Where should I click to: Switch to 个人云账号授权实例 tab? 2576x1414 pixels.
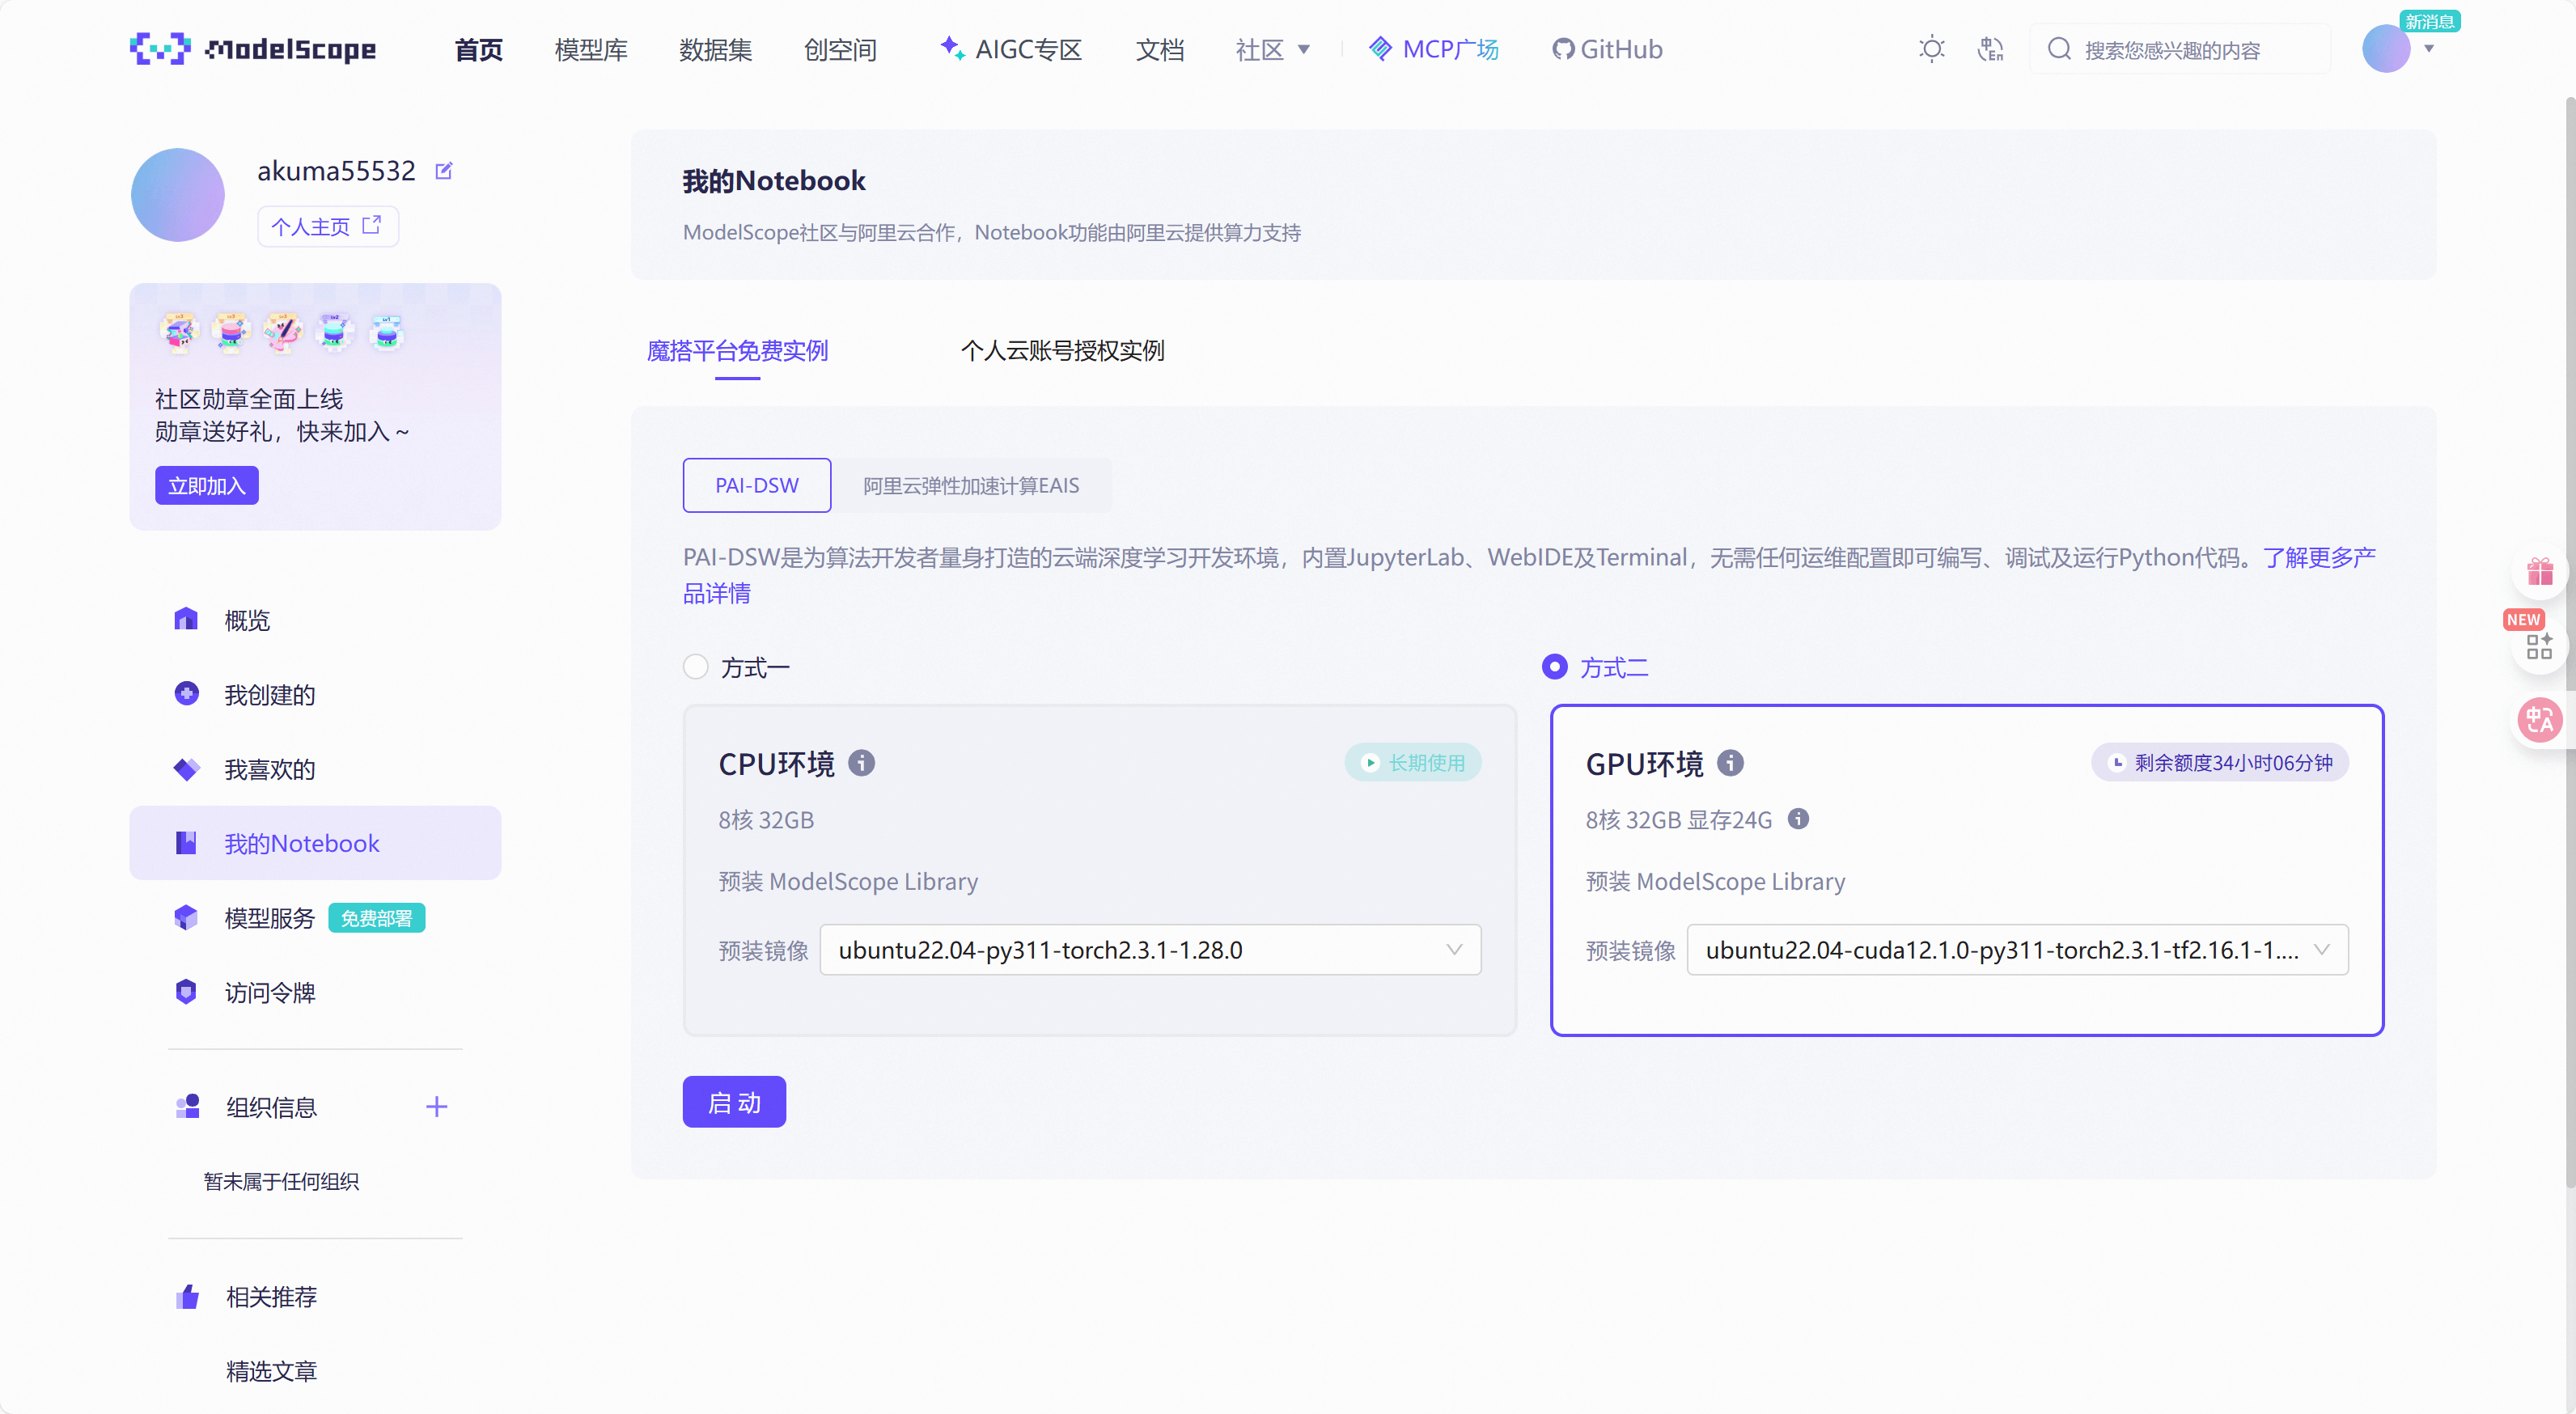pos(1062,351)
